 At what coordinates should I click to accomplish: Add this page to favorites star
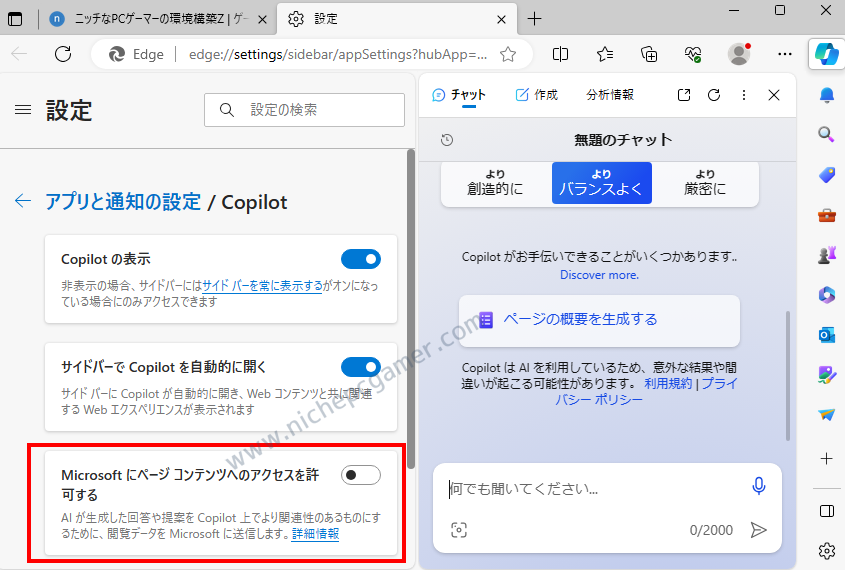(x=508, y=54)
